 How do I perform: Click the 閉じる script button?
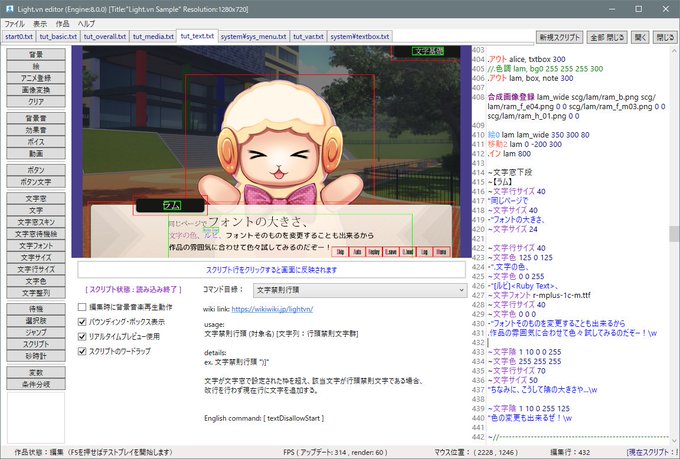click(665, 37)
